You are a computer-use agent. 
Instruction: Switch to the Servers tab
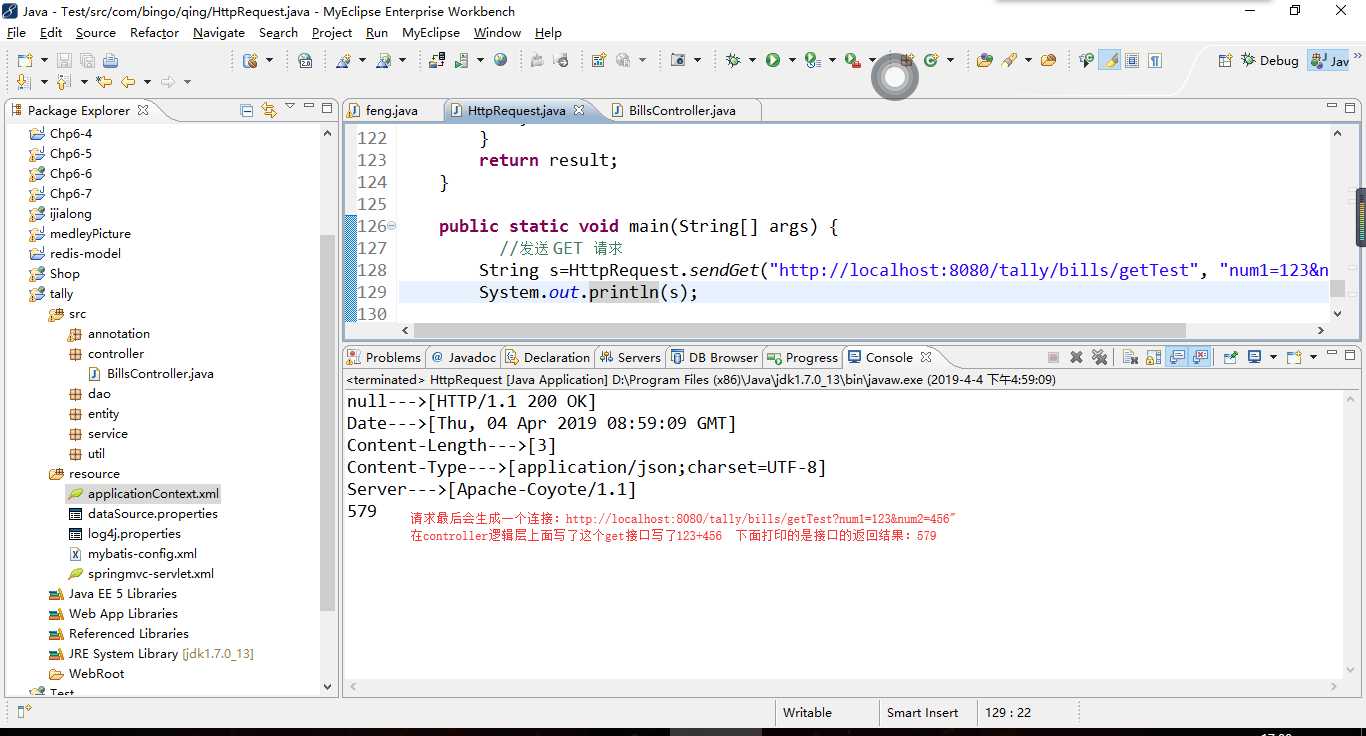(629, 357)
